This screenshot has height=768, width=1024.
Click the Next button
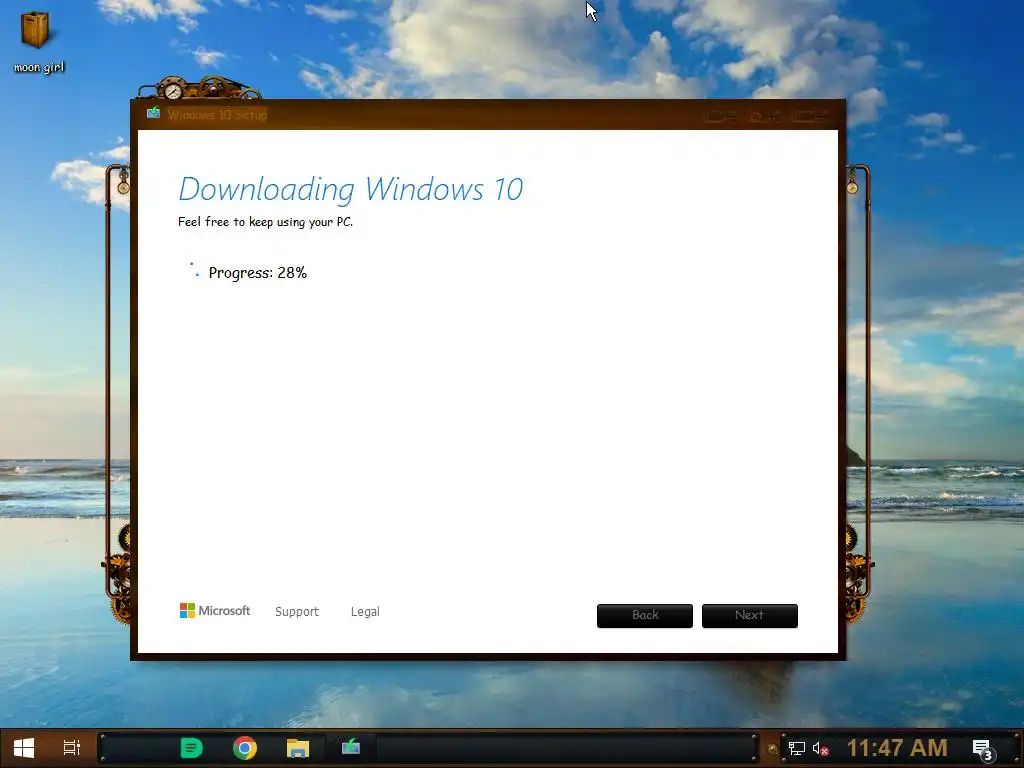point(750,616)
